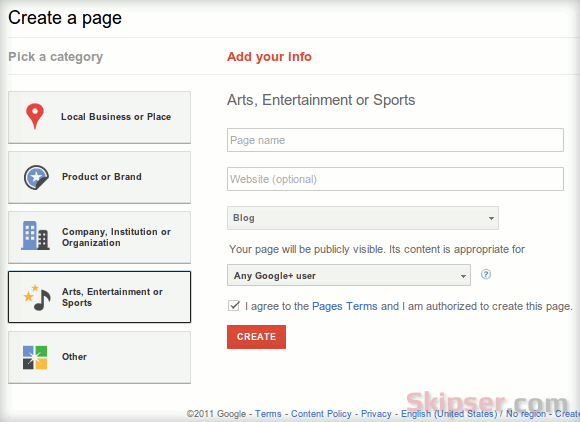Open the Terms footer link
This screenshot has height=422, width=580.
[268, 413]
